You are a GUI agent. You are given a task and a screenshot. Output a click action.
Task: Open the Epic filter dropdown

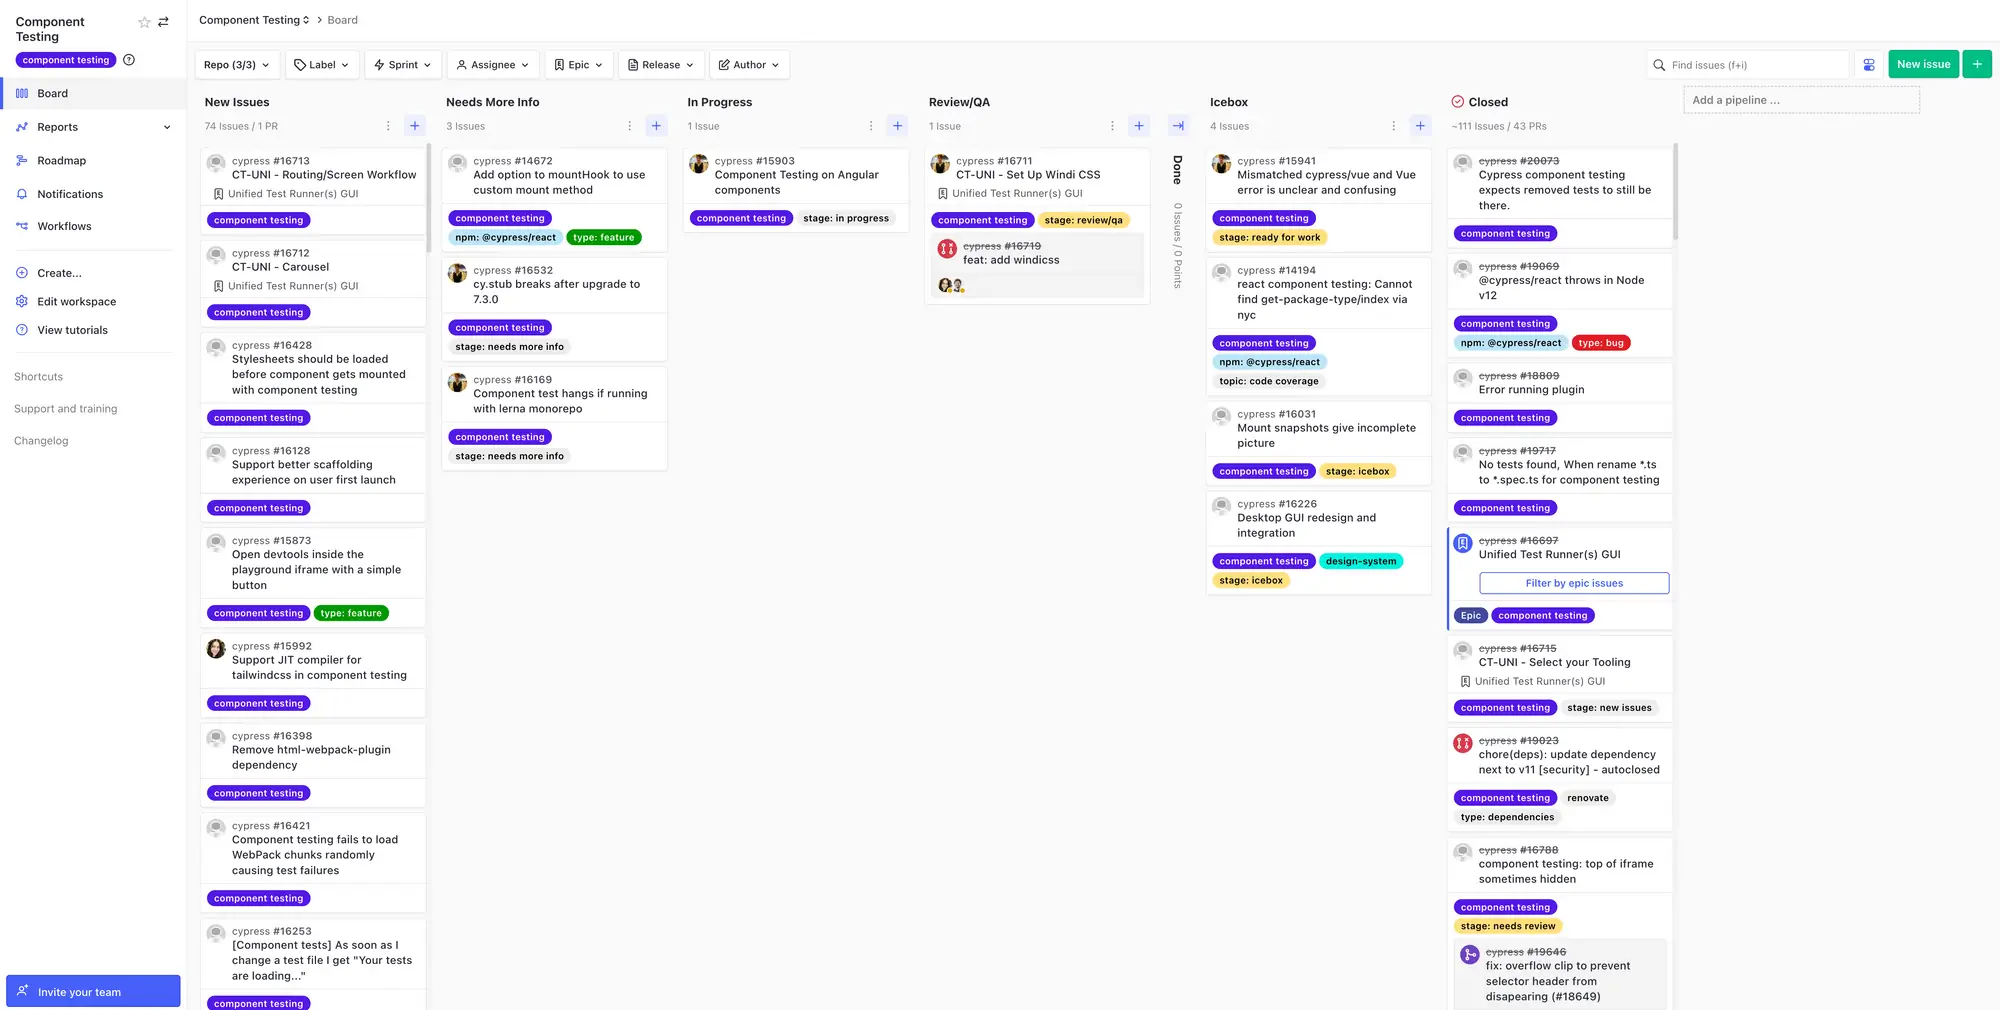pyautogui.click(x=579, y=65)
